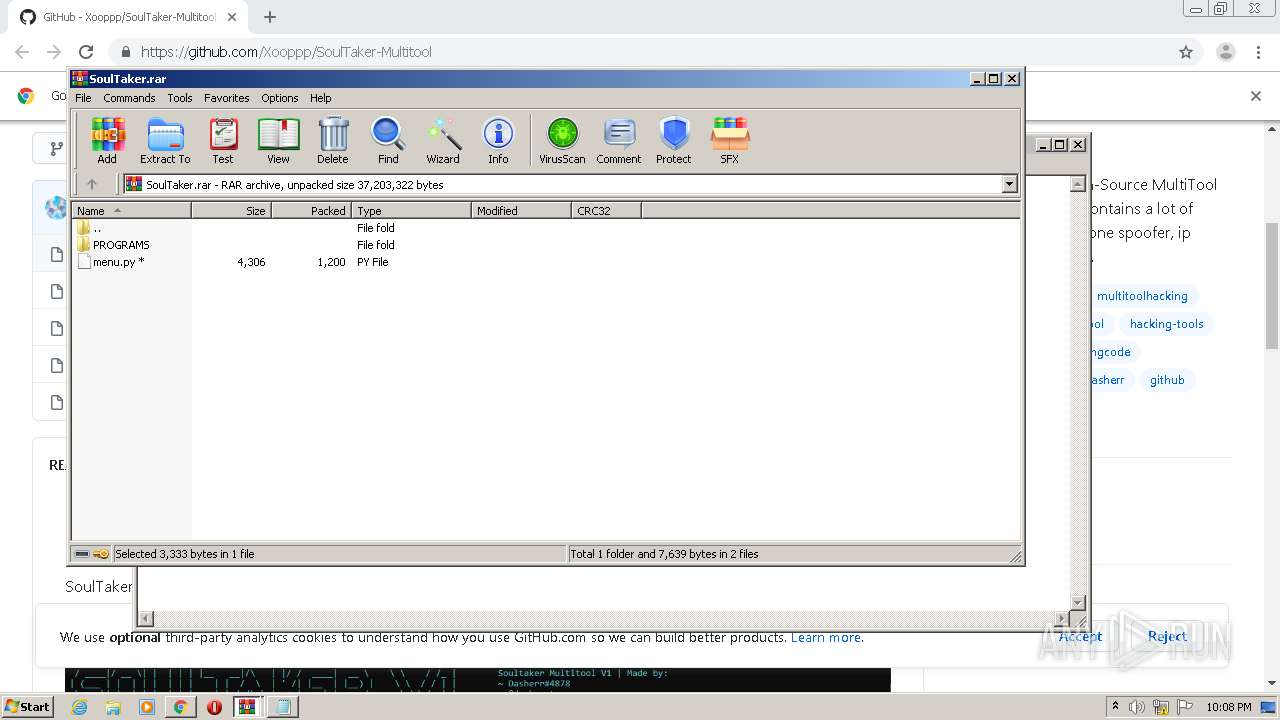The width and height of the screenshot is (1280, 720).
Task: Reload the GitHub page
Action: (x=86, y=52)
